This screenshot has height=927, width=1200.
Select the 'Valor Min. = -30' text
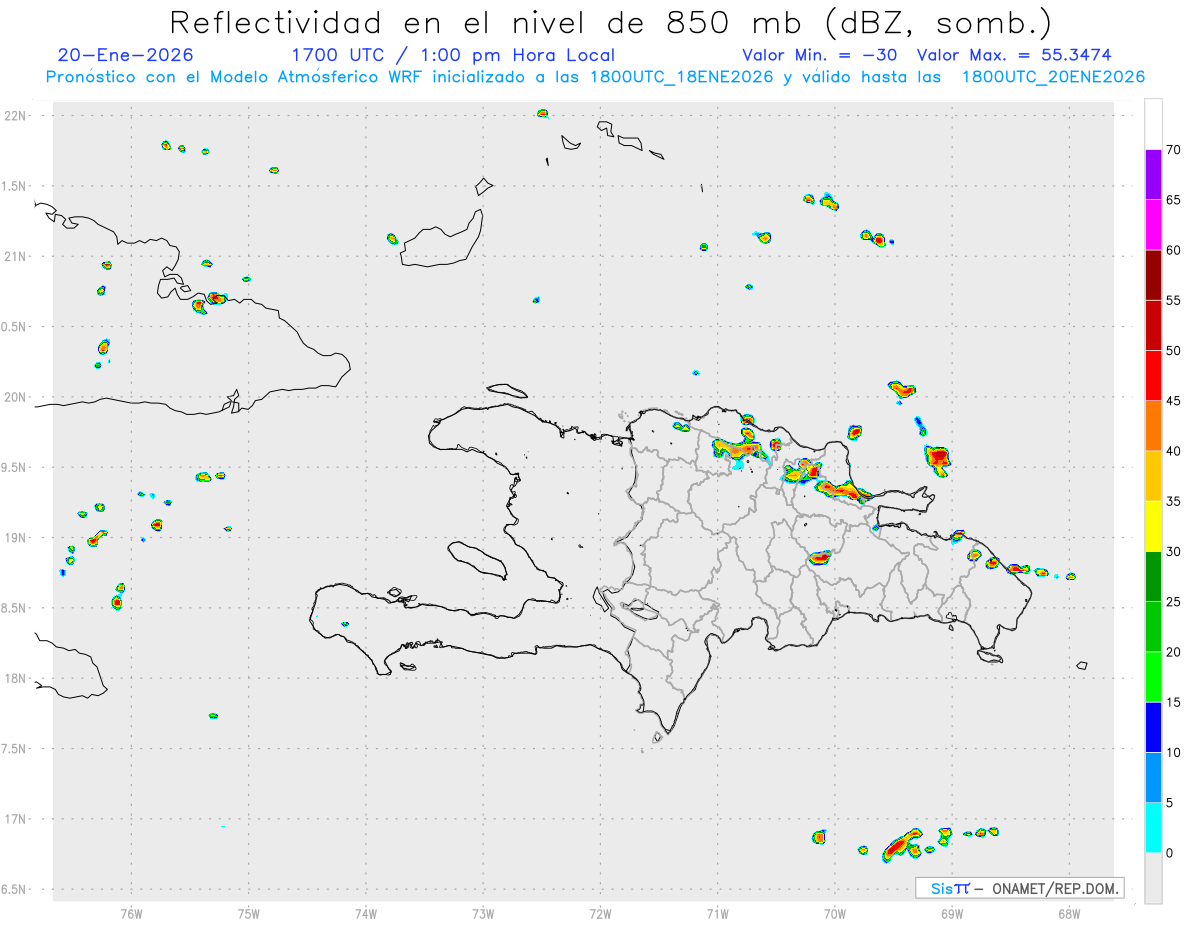(x=819, y=55)
